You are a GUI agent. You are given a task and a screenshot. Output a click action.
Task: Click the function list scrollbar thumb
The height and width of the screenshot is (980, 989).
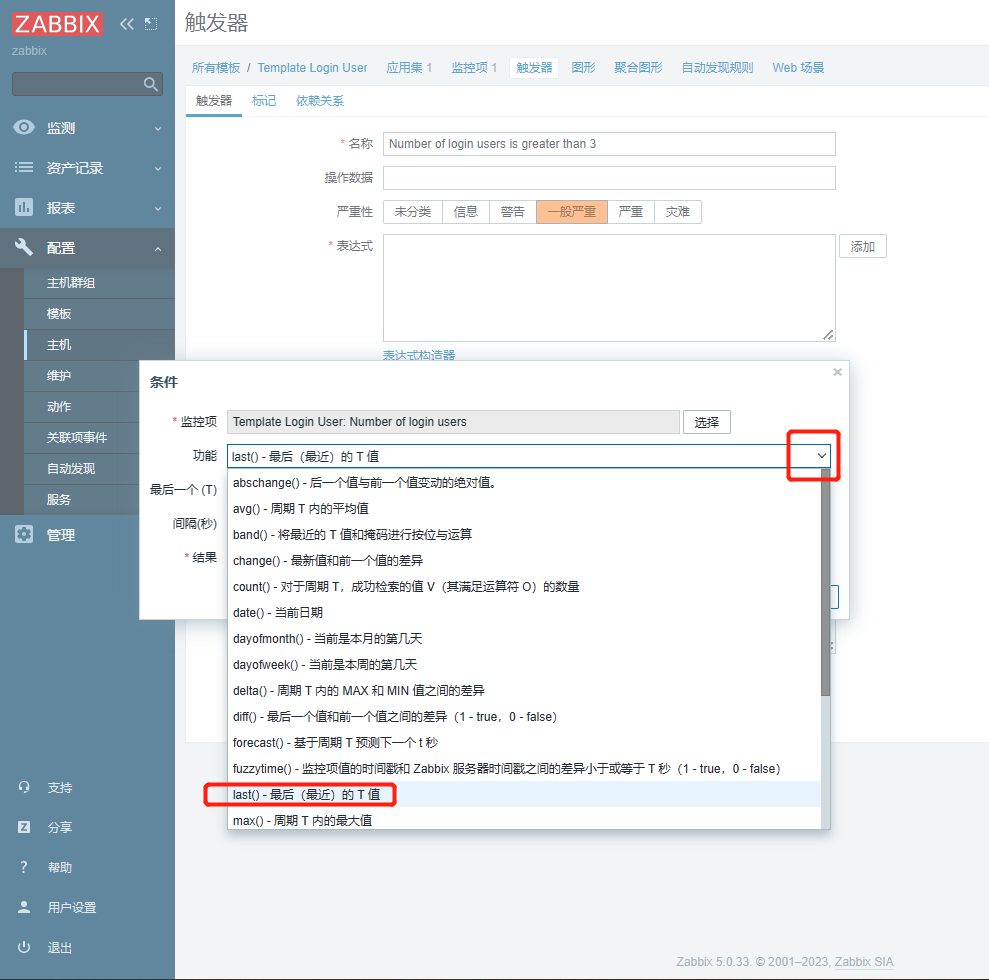click(x=825, y=583)
